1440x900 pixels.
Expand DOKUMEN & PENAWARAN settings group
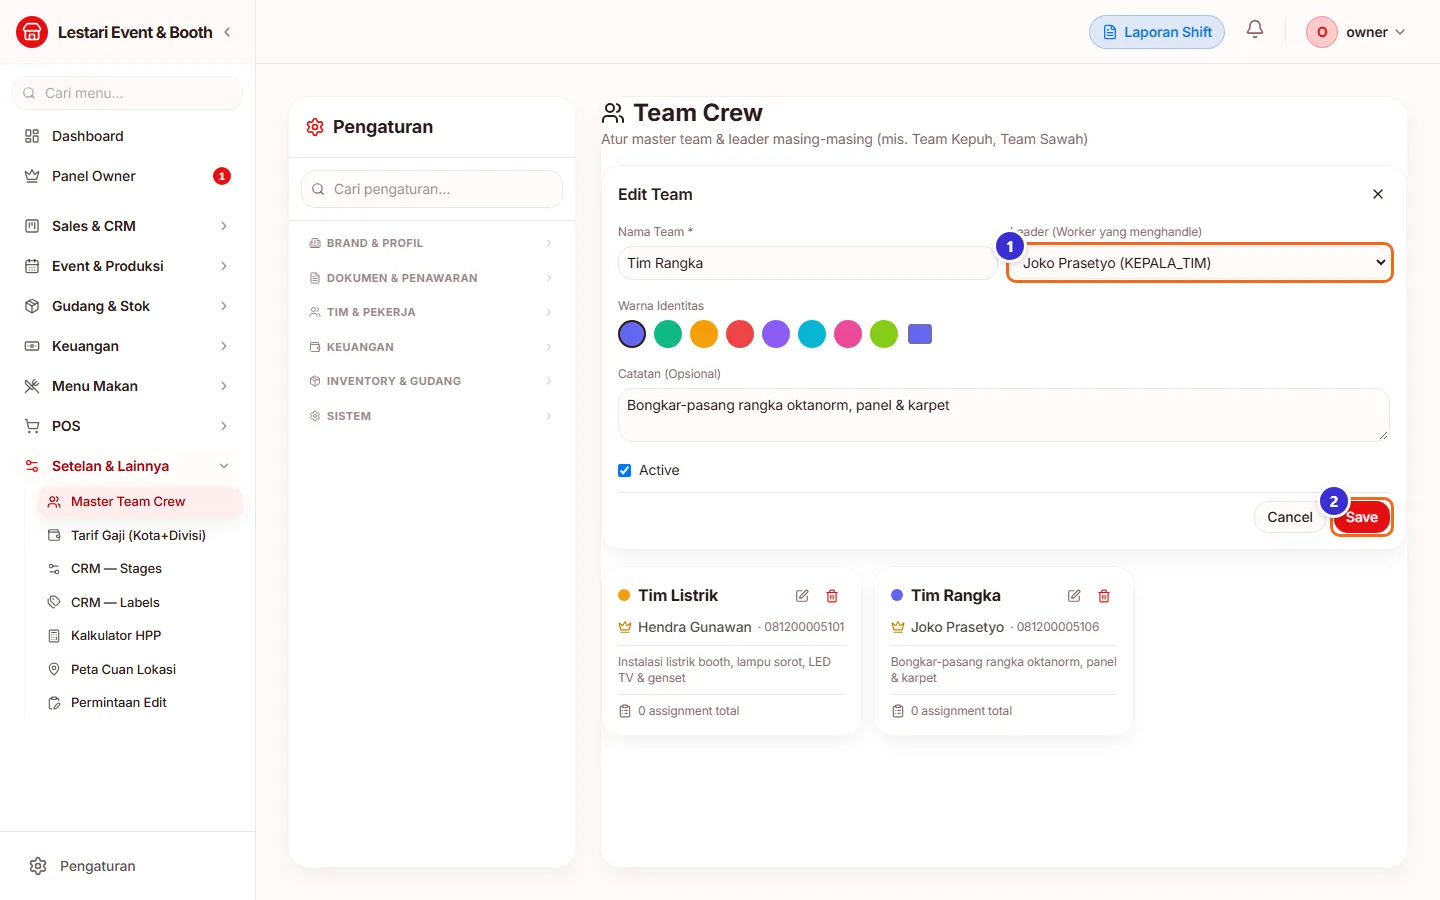pos(431,278)
